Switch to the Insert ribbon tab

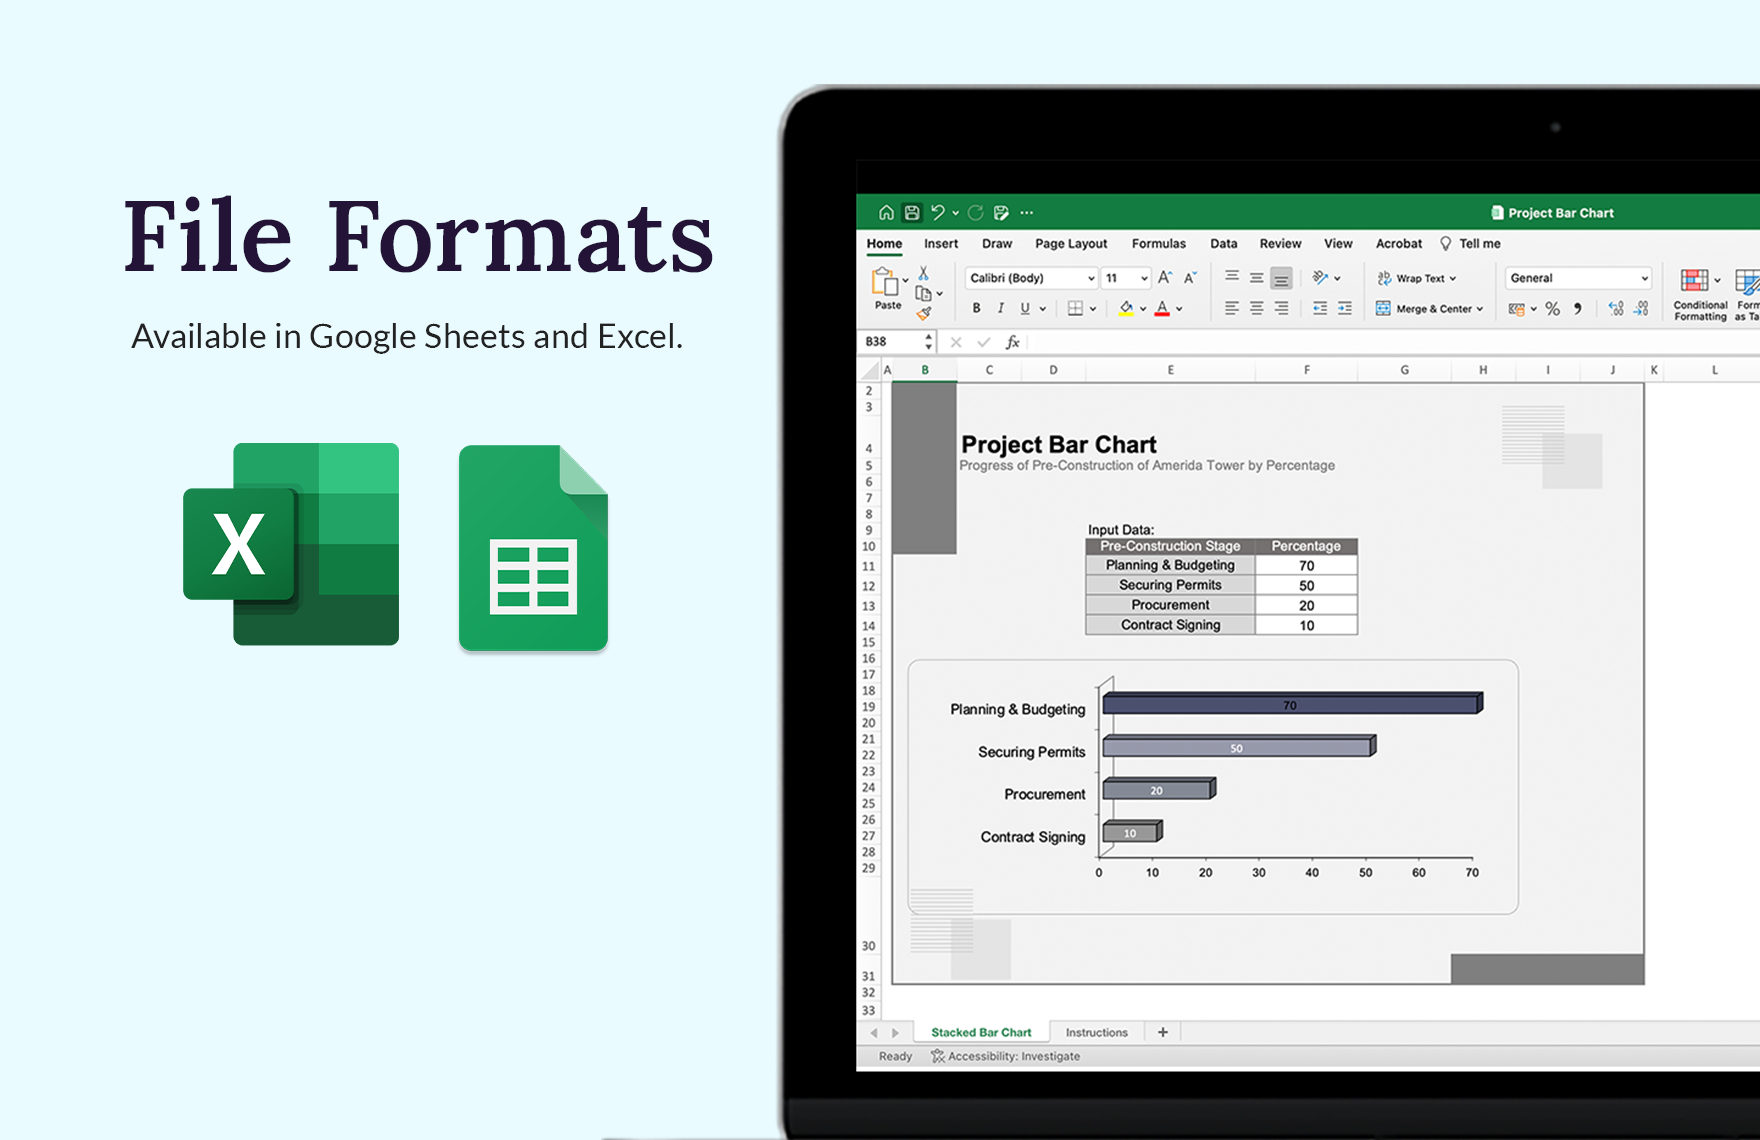pos(941,243)
